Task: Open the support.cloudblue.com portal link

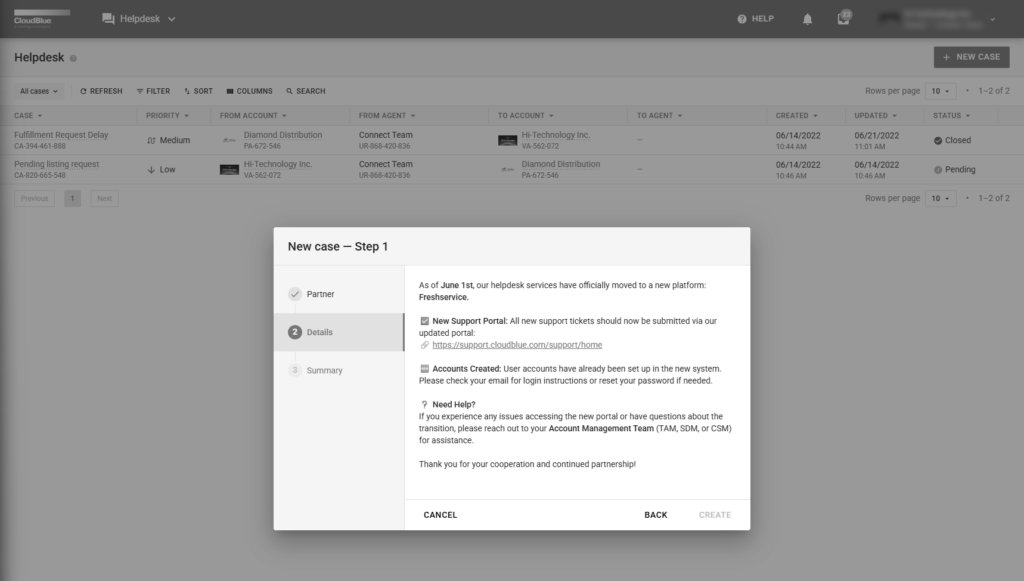Action: pos(516,345)
